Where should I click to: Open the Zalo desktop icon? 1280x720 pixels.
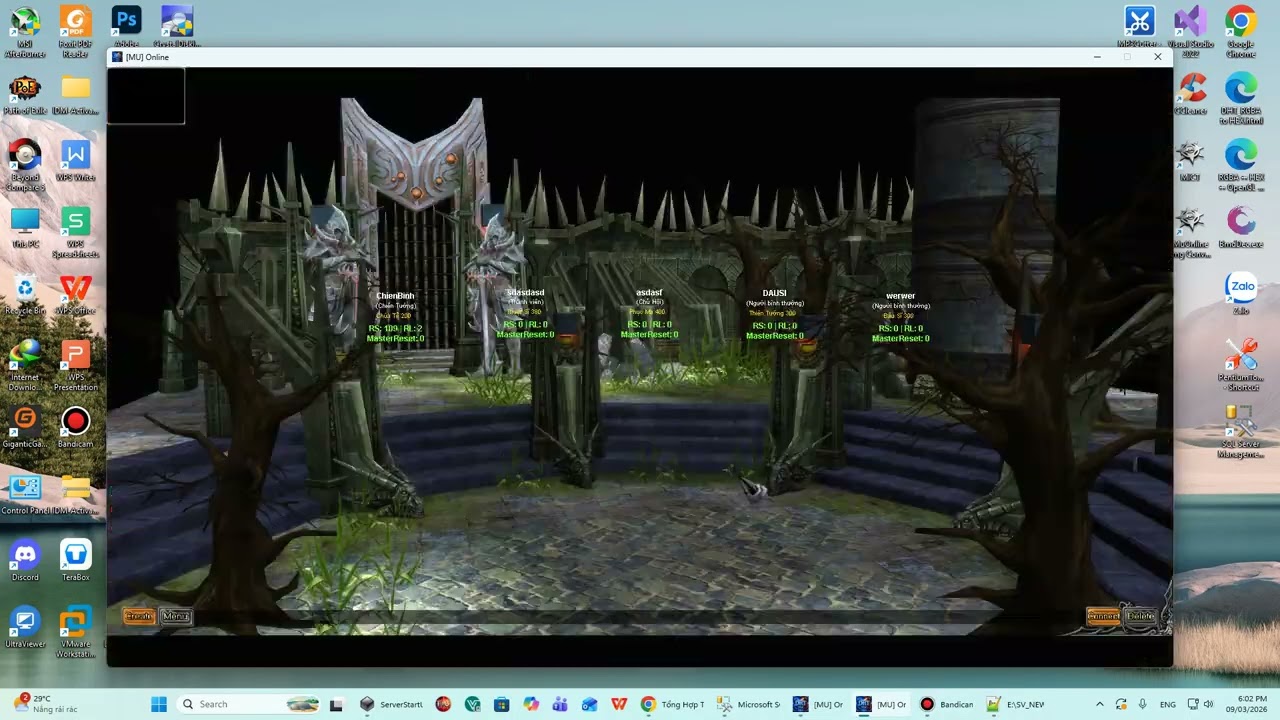[x=1241, y=294]
